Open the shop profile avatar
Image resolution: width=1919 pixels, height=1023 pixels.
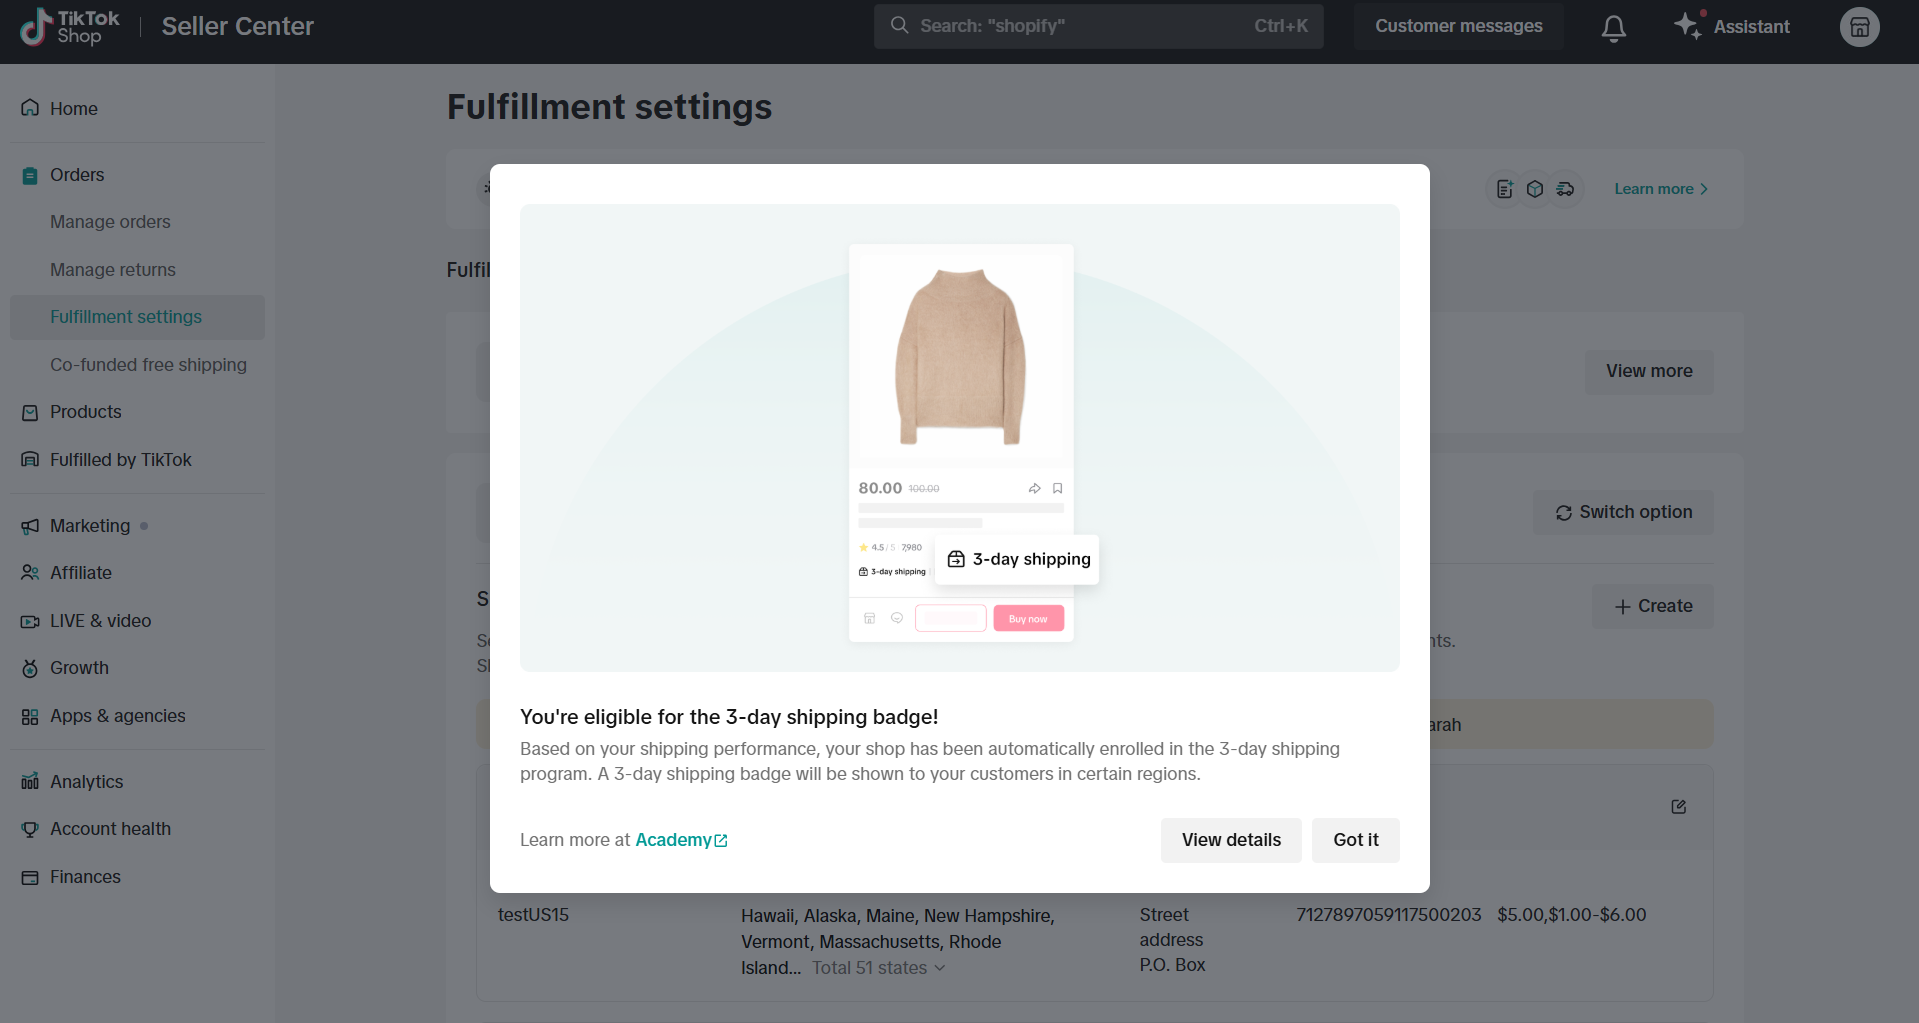pos(1859,27)
